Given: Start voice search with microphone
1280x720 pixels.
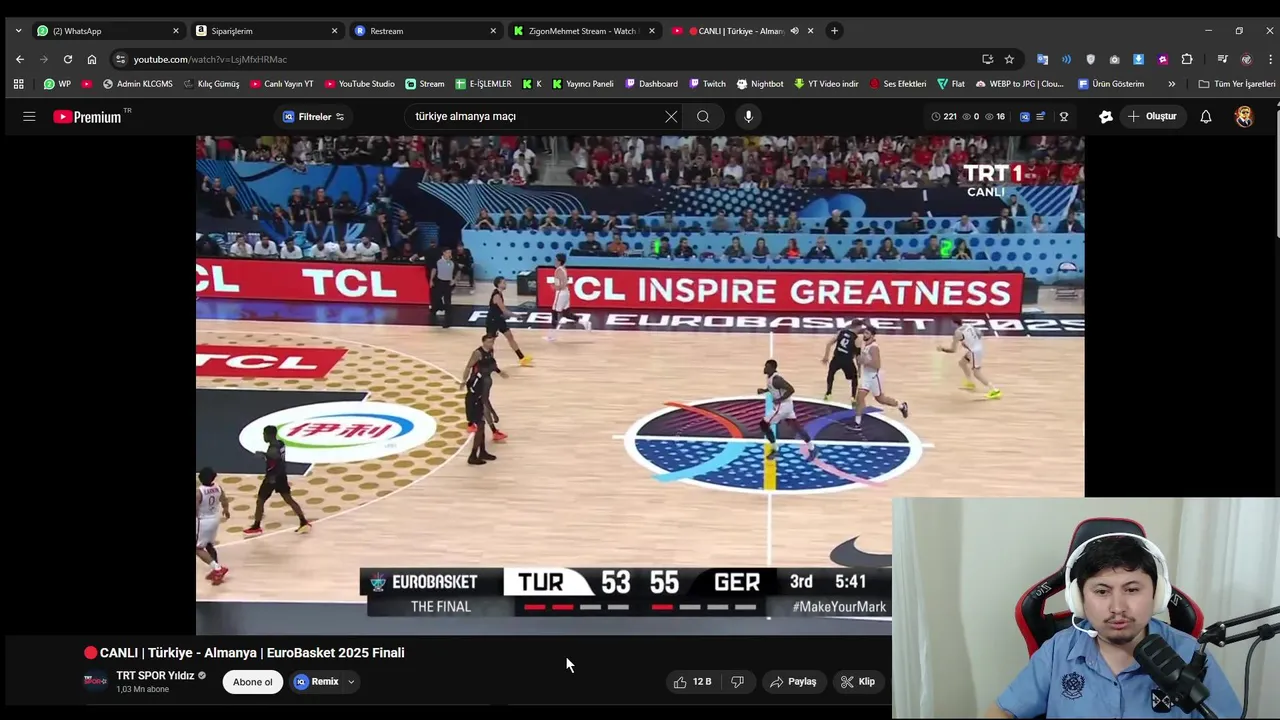Looking at the screenshot, I should (x=748, y=117).
